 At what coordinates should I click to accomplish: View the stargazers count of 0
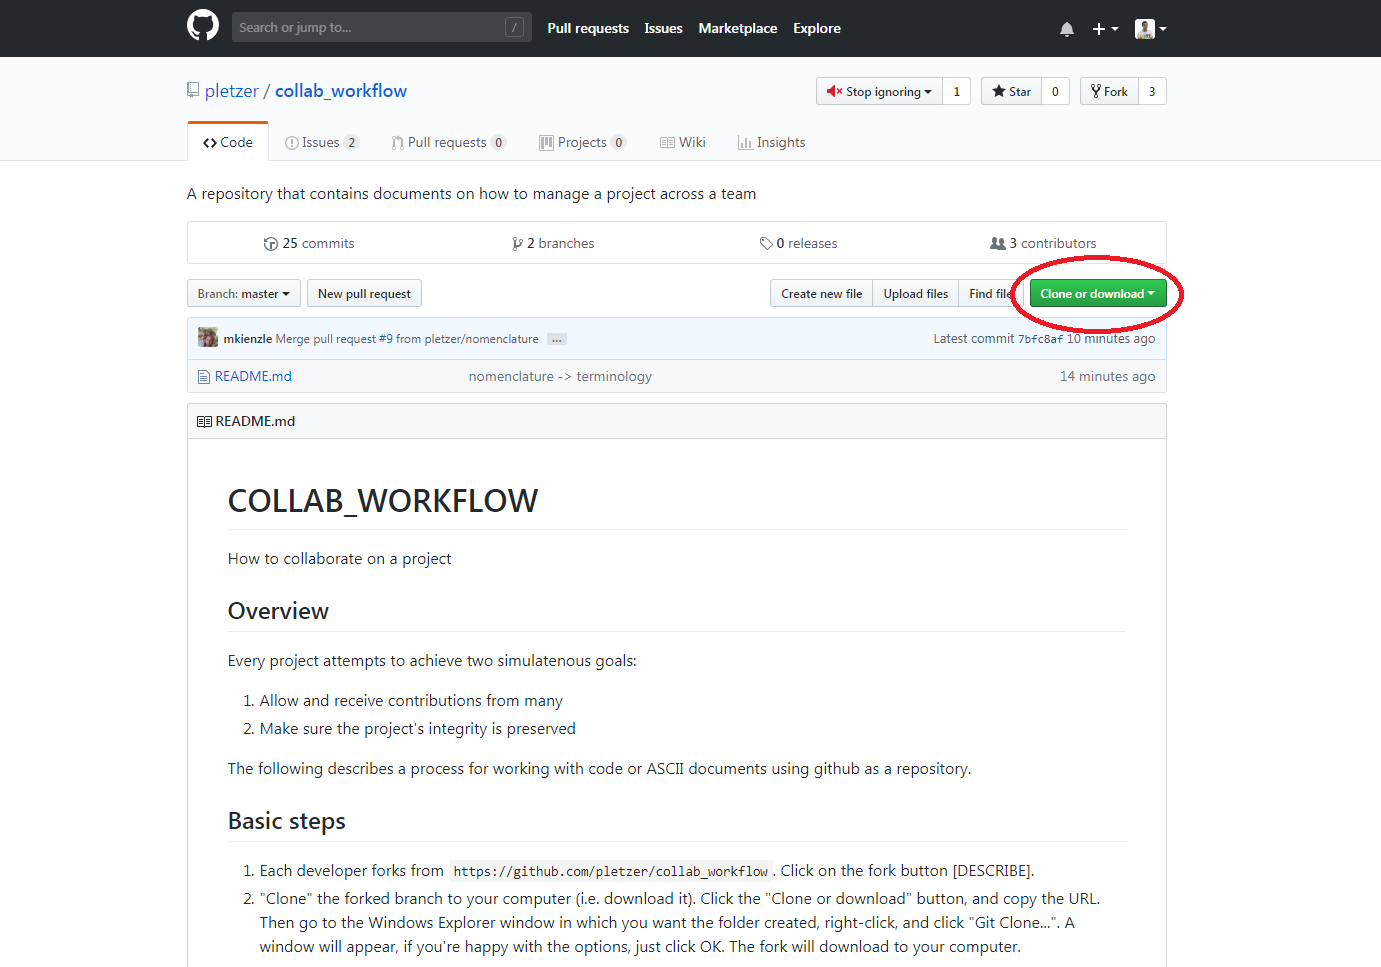point(1055,91)
